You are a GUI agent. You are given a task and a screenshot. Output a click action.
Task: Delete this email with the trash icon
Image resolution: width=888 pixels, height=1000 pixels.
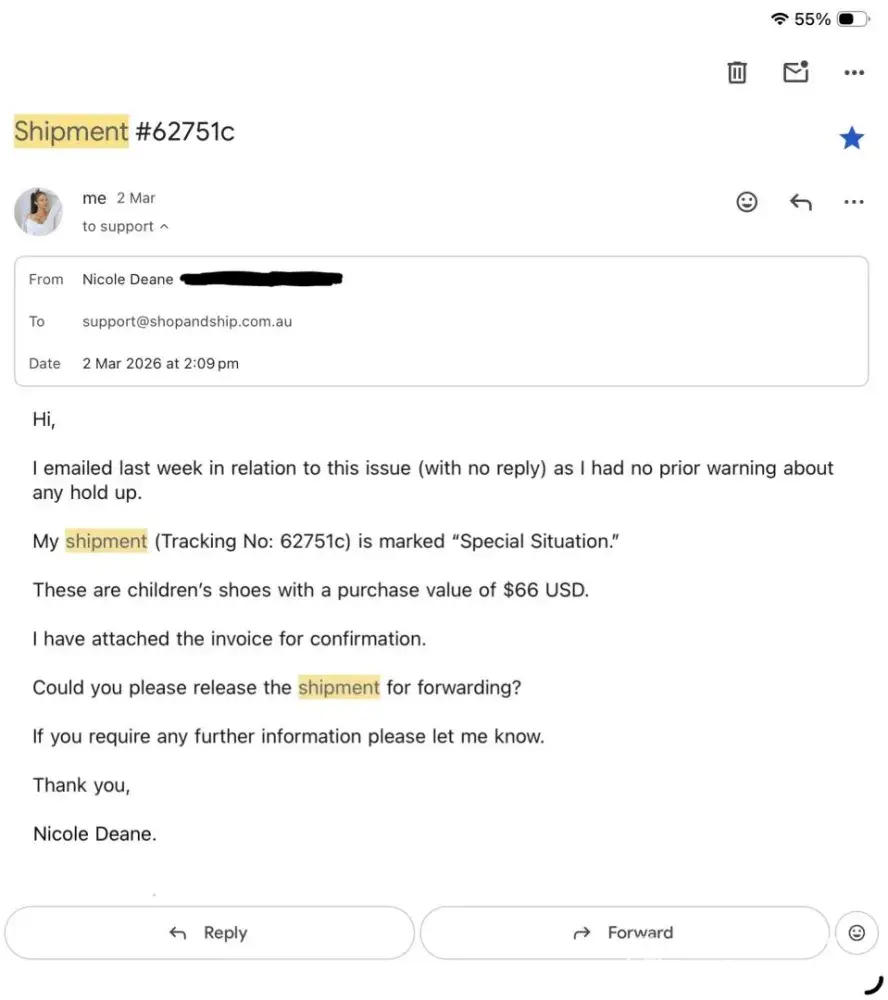(x=737, y=72)
